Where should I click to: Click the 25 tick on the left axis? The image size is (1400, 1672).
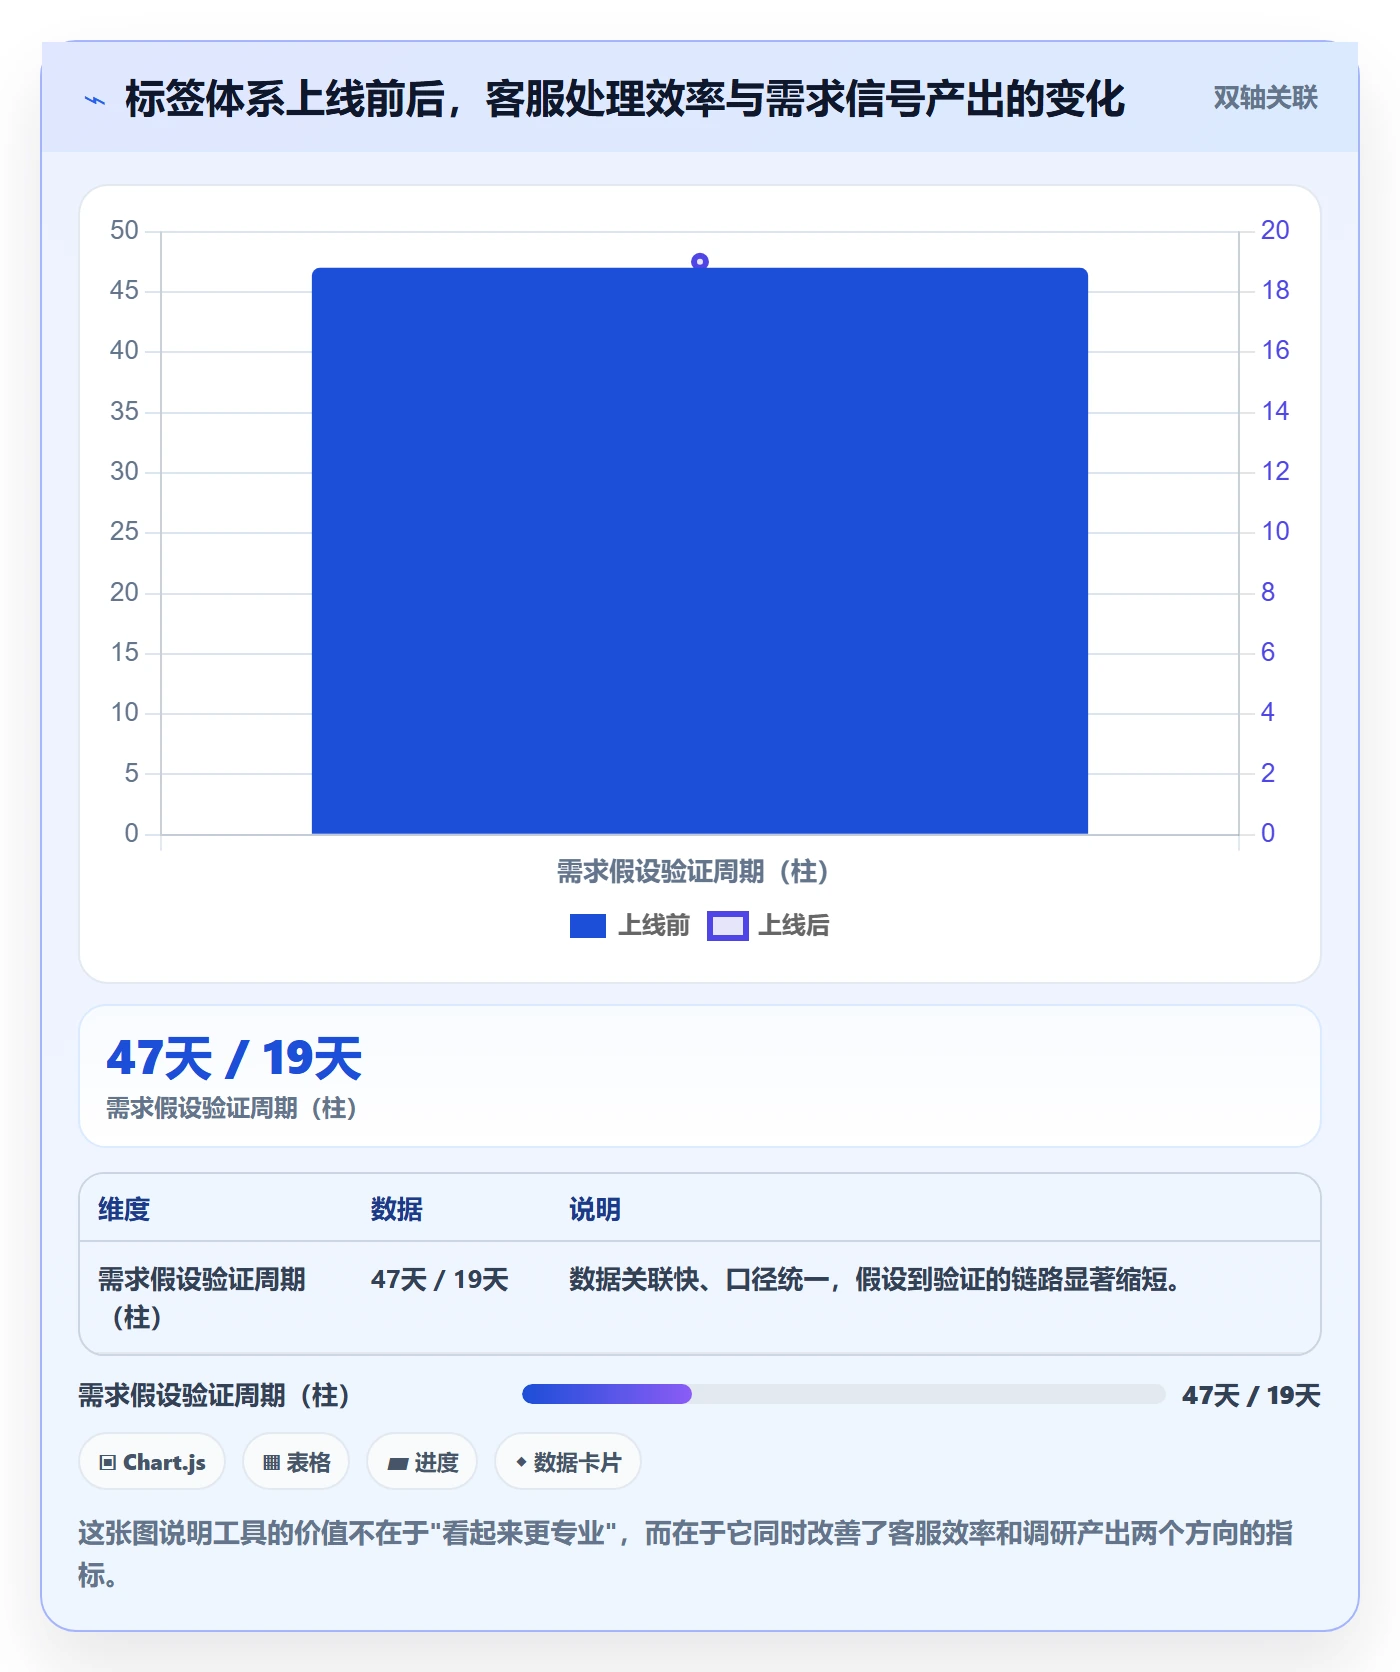pyautogui.click(x=125, y=532)
